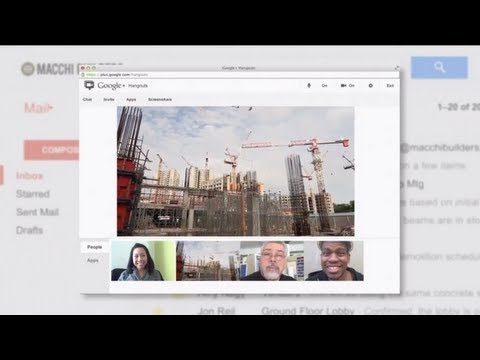Viewport: 480px width, 360px height.
Task: Select the smiling man thumbnail on right
Action: (x=334, y=261)
